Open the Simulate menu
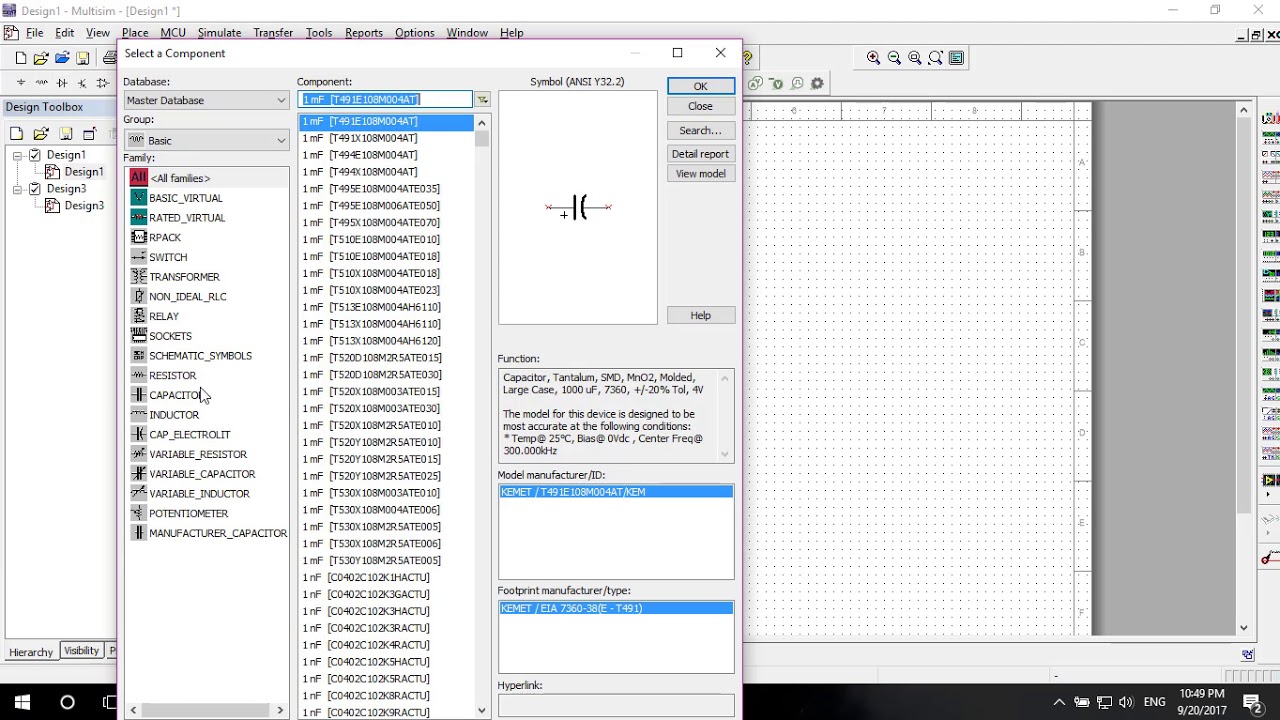This screenshot has width=1280, height=720. [x=219, y=33]
